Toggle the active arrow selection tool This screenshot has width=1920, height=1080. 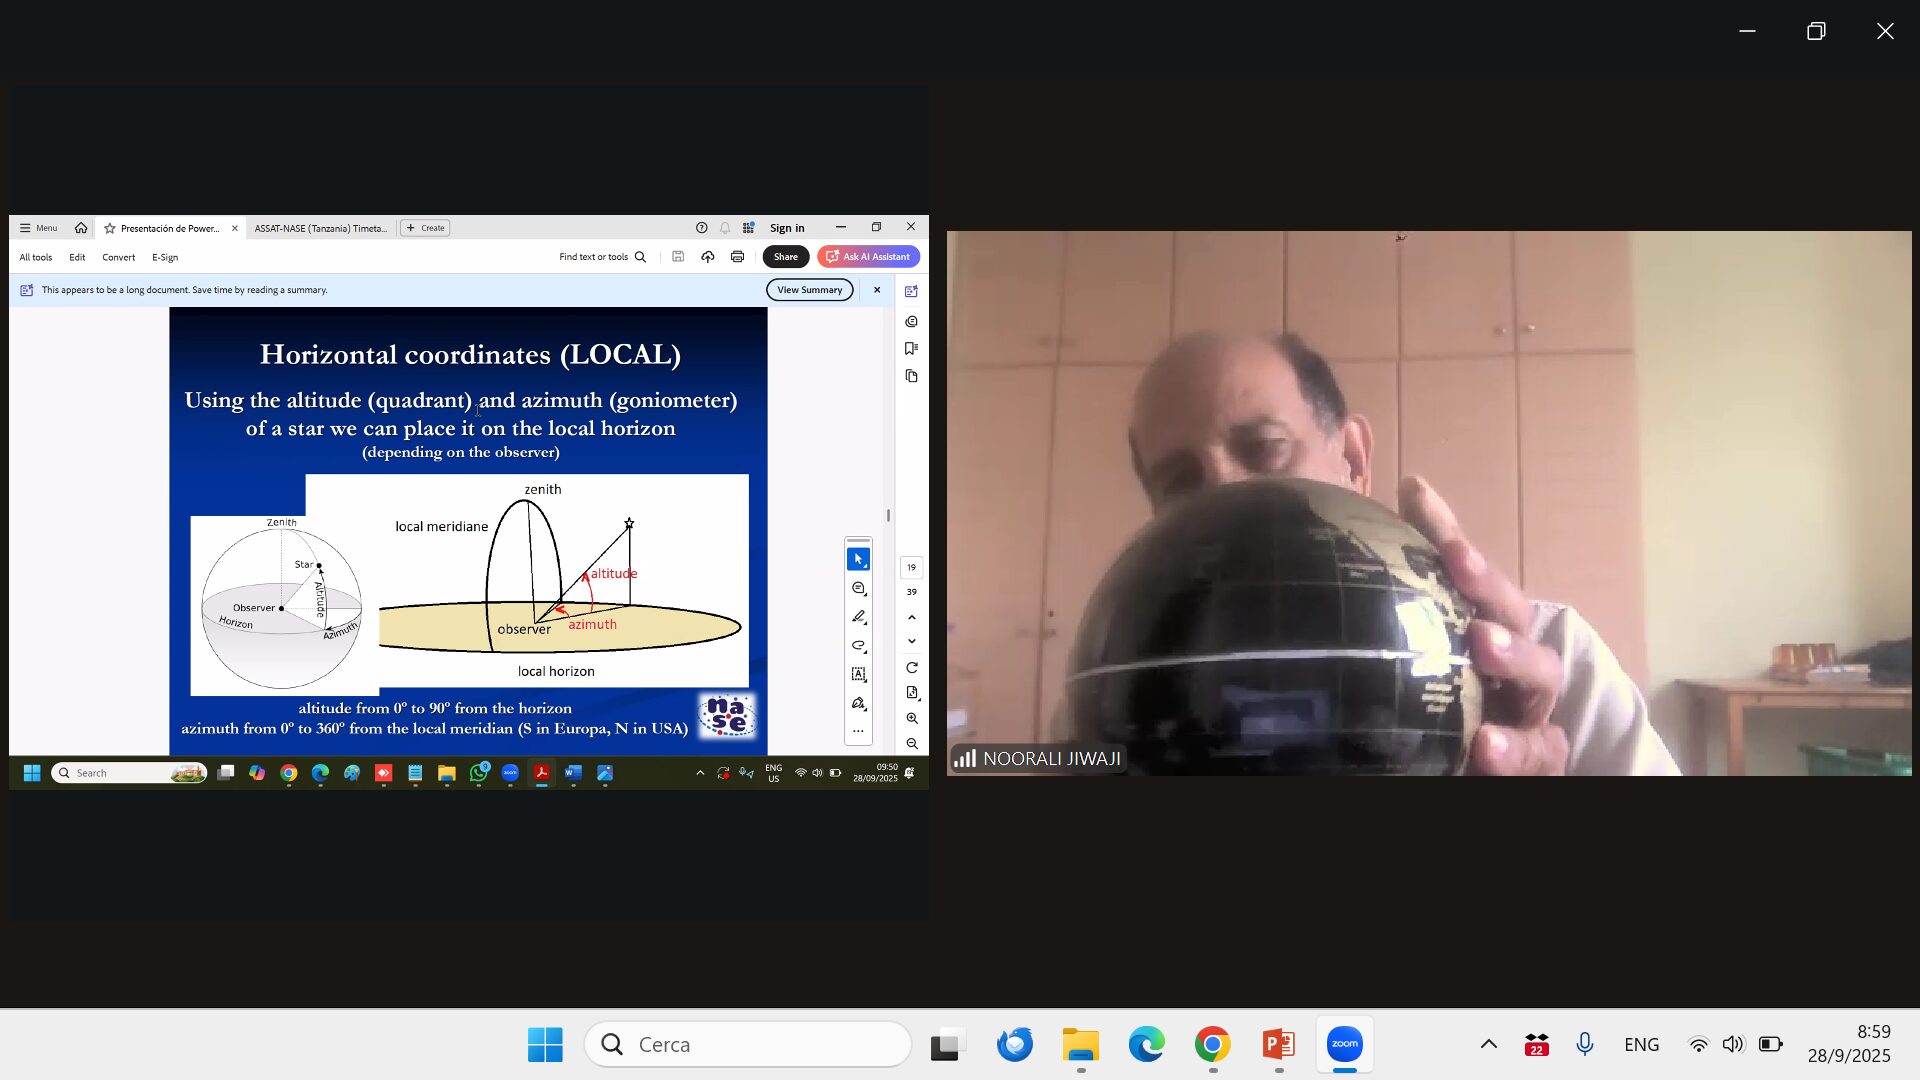click(x=858, y=559)
